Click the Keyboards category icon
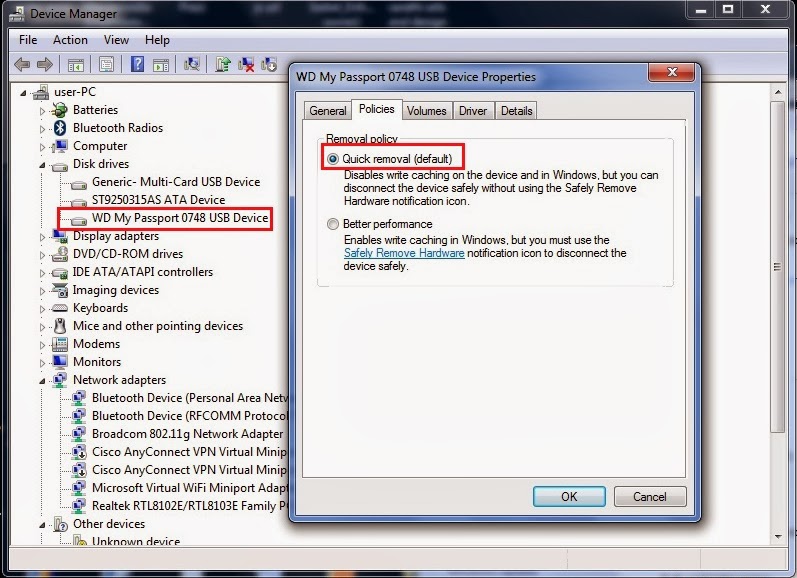This screenshot has width=797, height=578. pyautogui.click(x=59, y=308)
